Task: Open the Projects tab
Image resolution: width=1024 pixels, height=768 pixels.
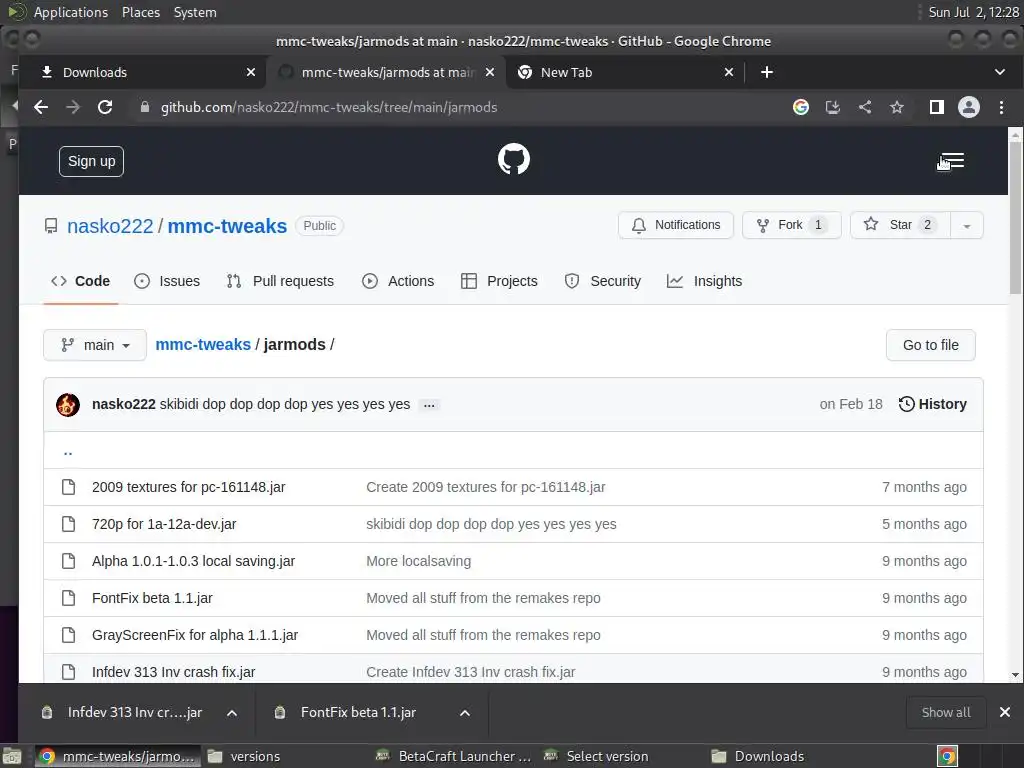Action: [499, 281]
